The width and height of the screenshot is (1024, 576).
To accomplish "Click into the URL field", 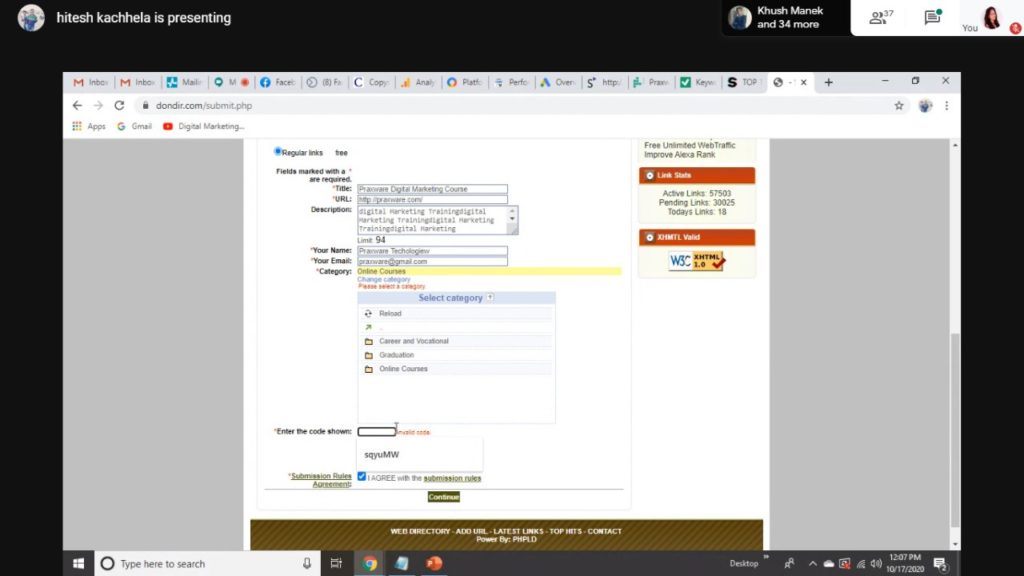I will (x=432, y=199).
